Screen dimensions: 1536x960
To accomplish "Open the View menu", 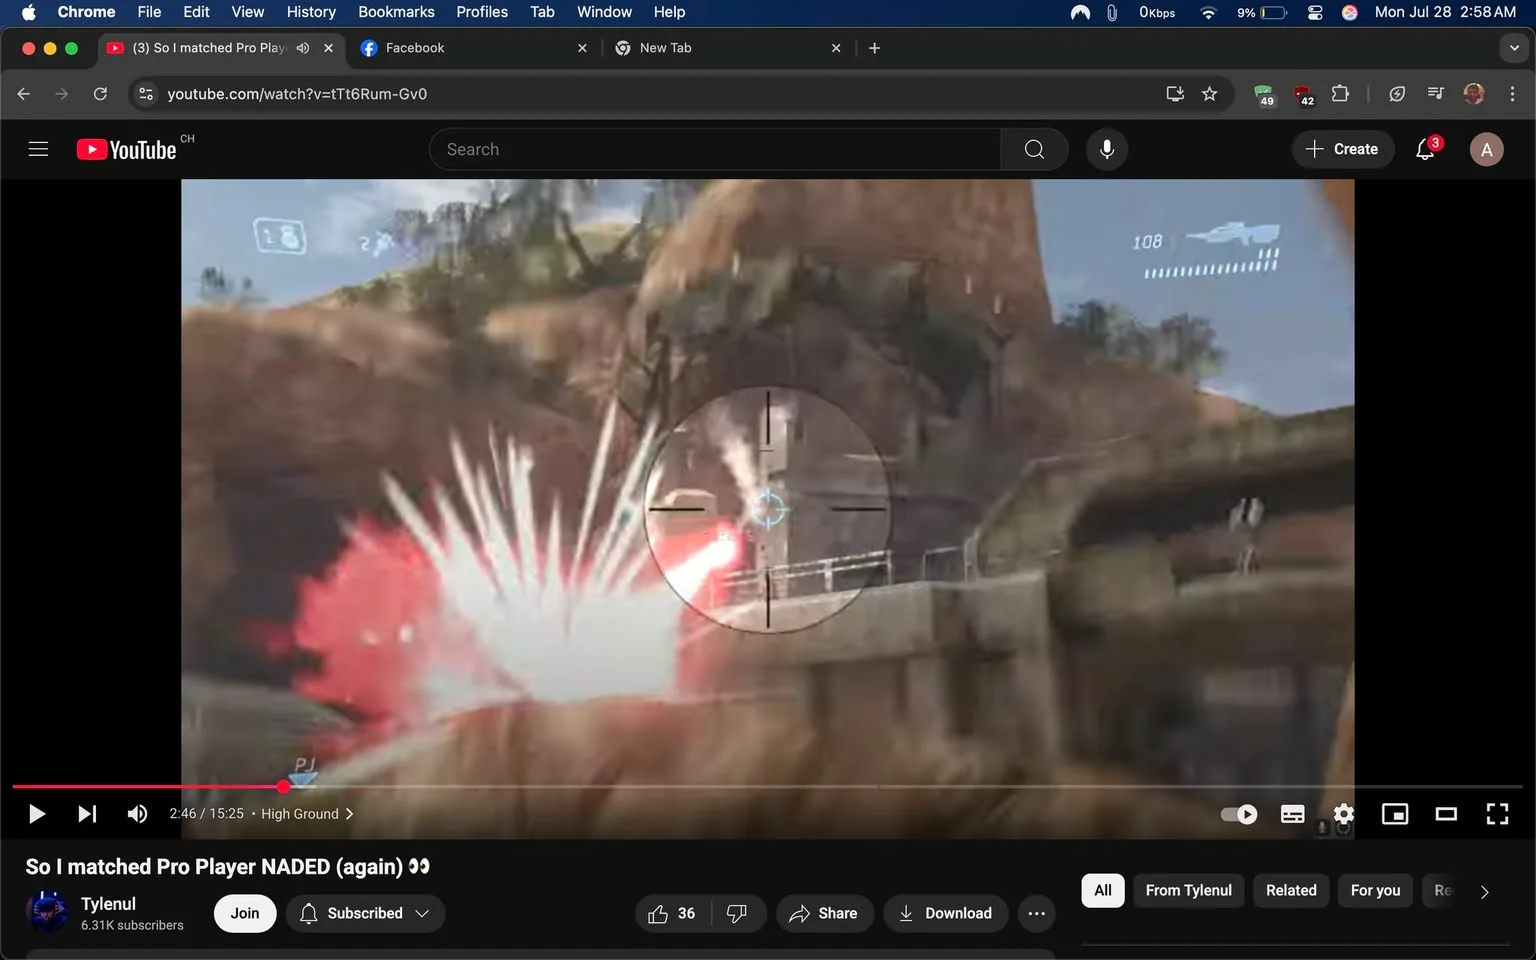I will pos(247,12).
